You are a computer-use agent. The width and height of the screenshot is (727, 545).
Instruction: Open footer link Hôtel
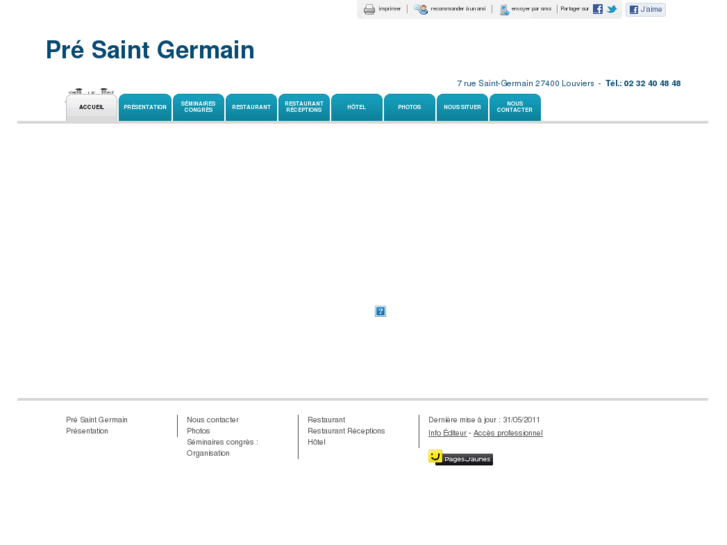[x=316, y=442]
